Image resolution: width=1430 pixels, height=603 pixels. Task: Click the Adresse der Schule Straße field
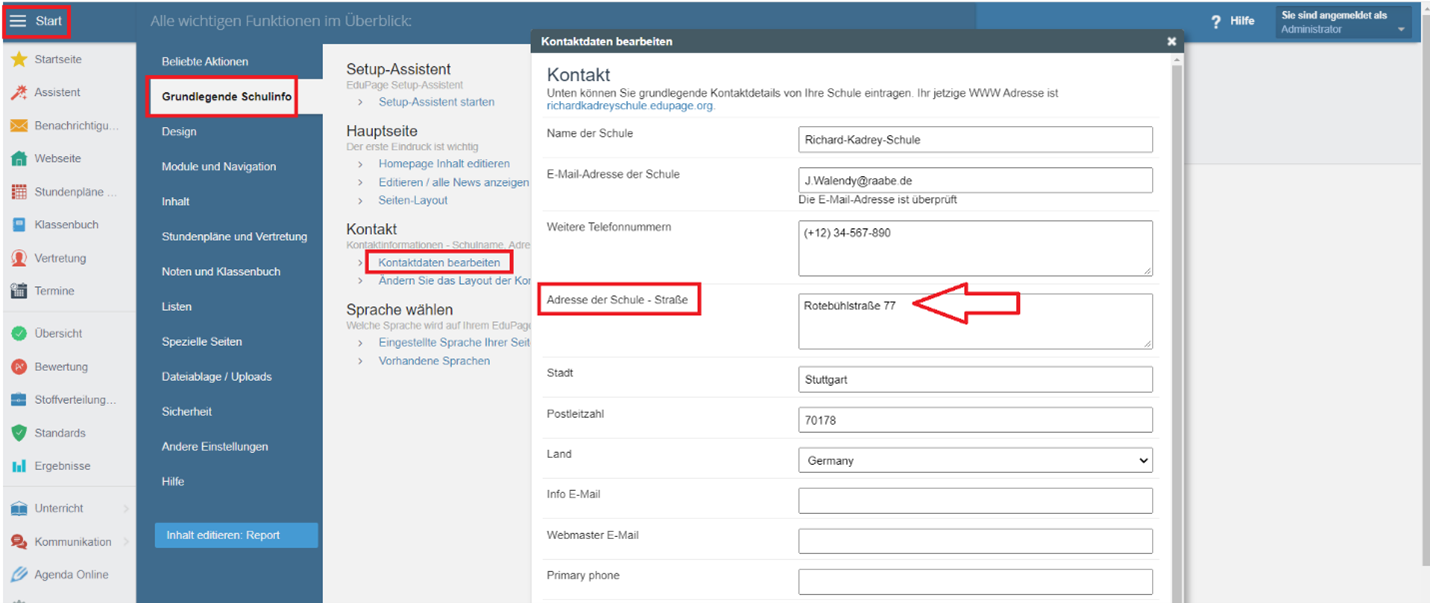coord(975,321)
